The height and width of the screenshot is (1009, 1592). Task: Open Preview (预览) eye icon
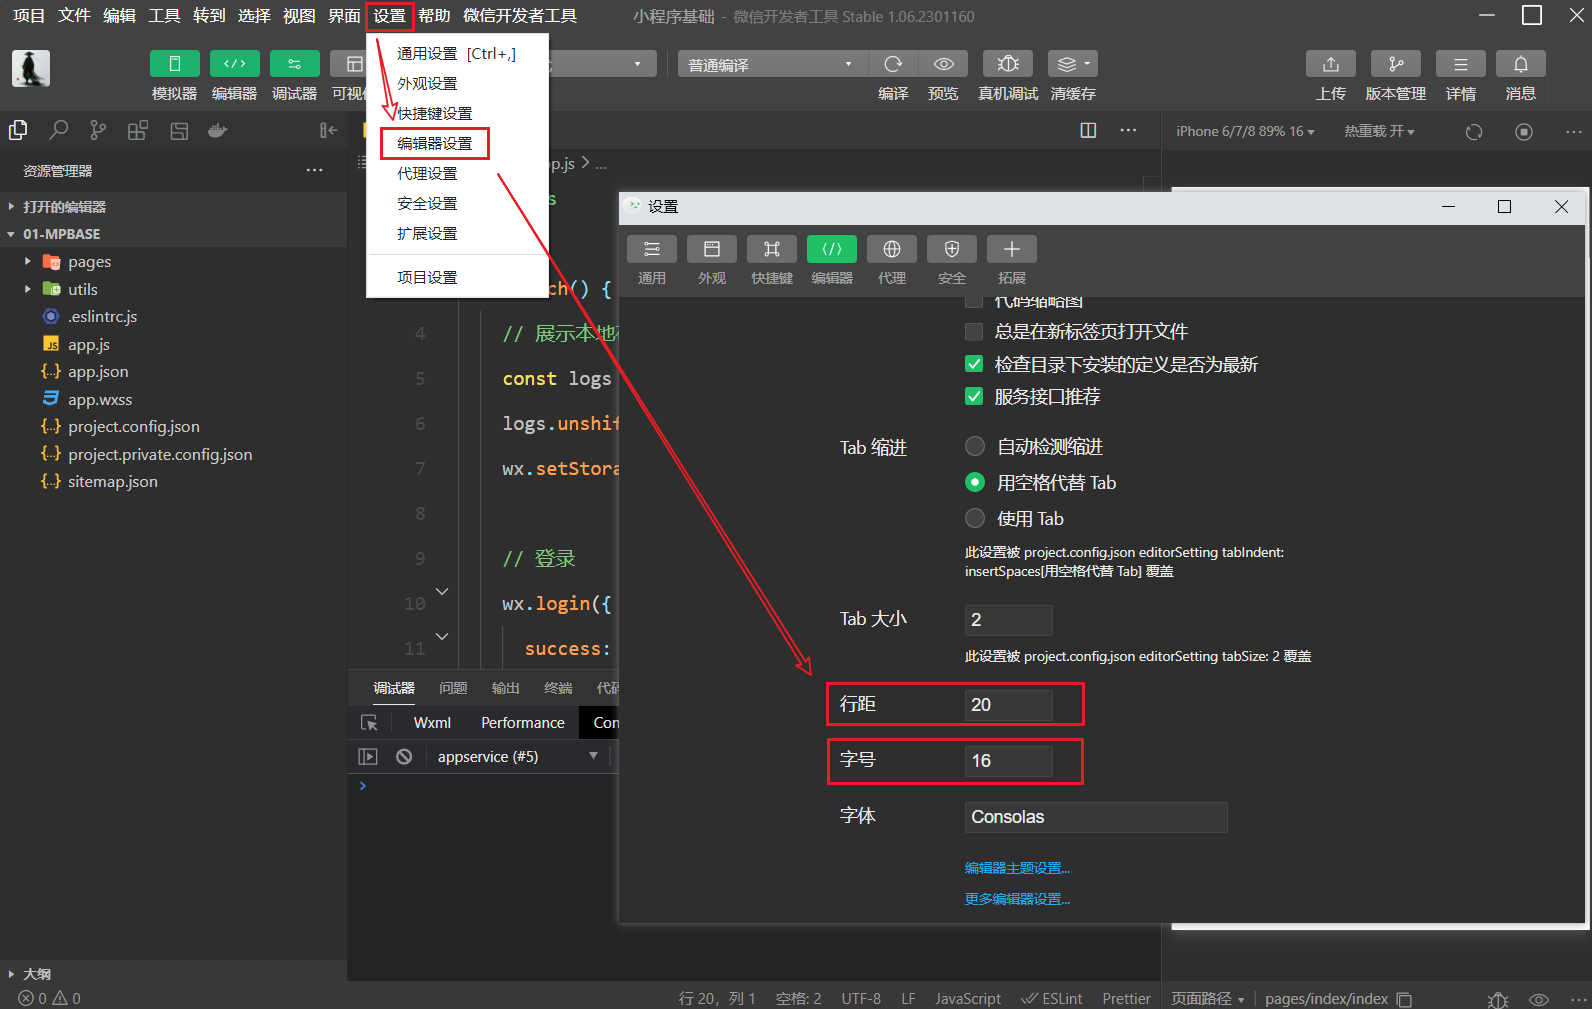[943, 64]
